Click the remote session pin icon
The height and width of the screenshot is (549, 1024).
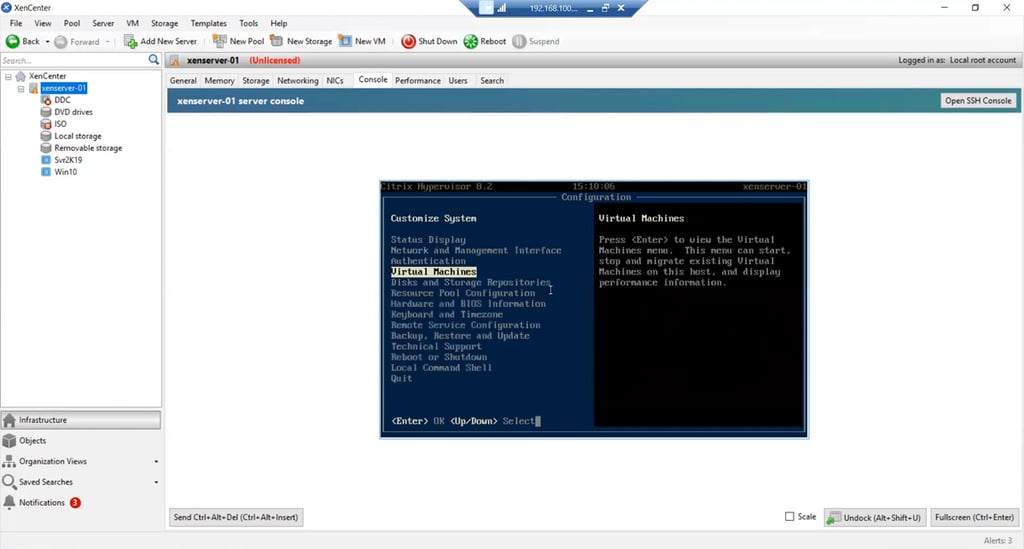[487, 8]
